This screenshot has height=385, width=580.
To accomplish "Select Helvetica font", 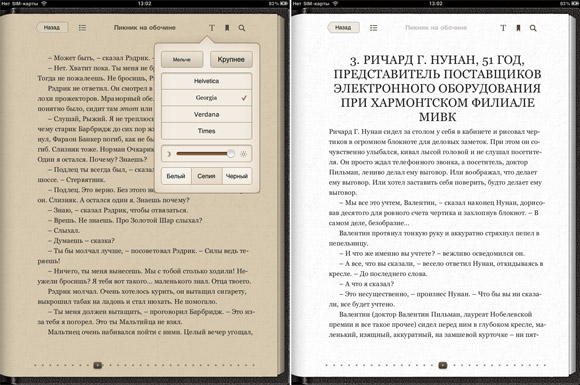I will pyautogui.click(x=206, y=81).
